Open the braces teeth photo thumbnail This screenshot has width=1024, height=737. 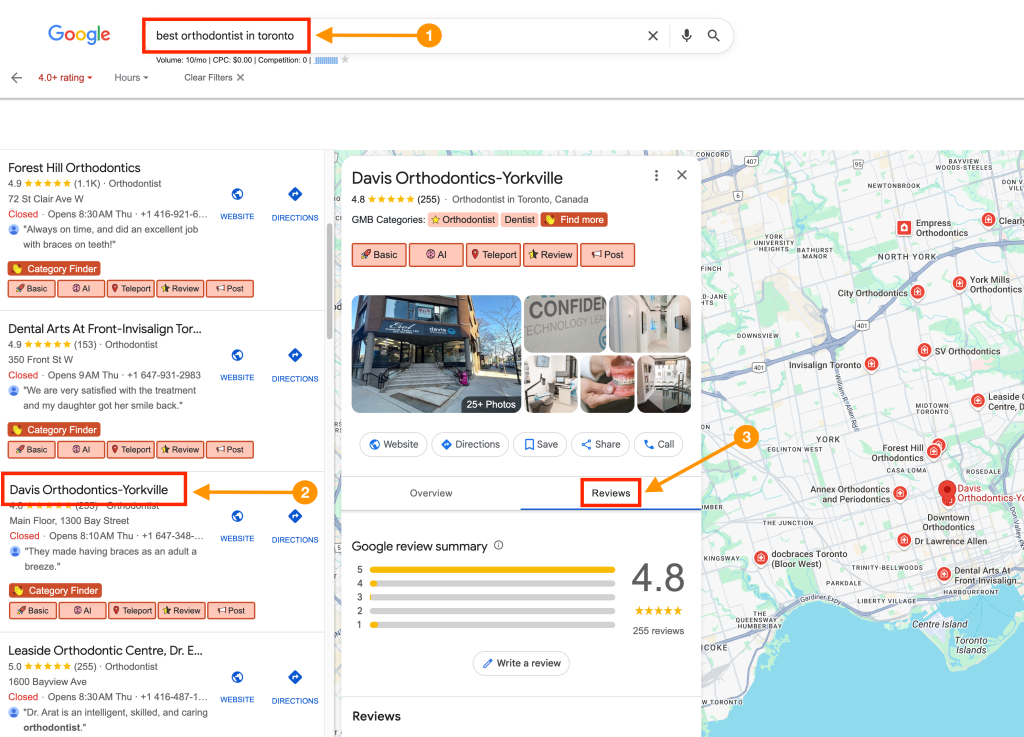click(607, 384)
